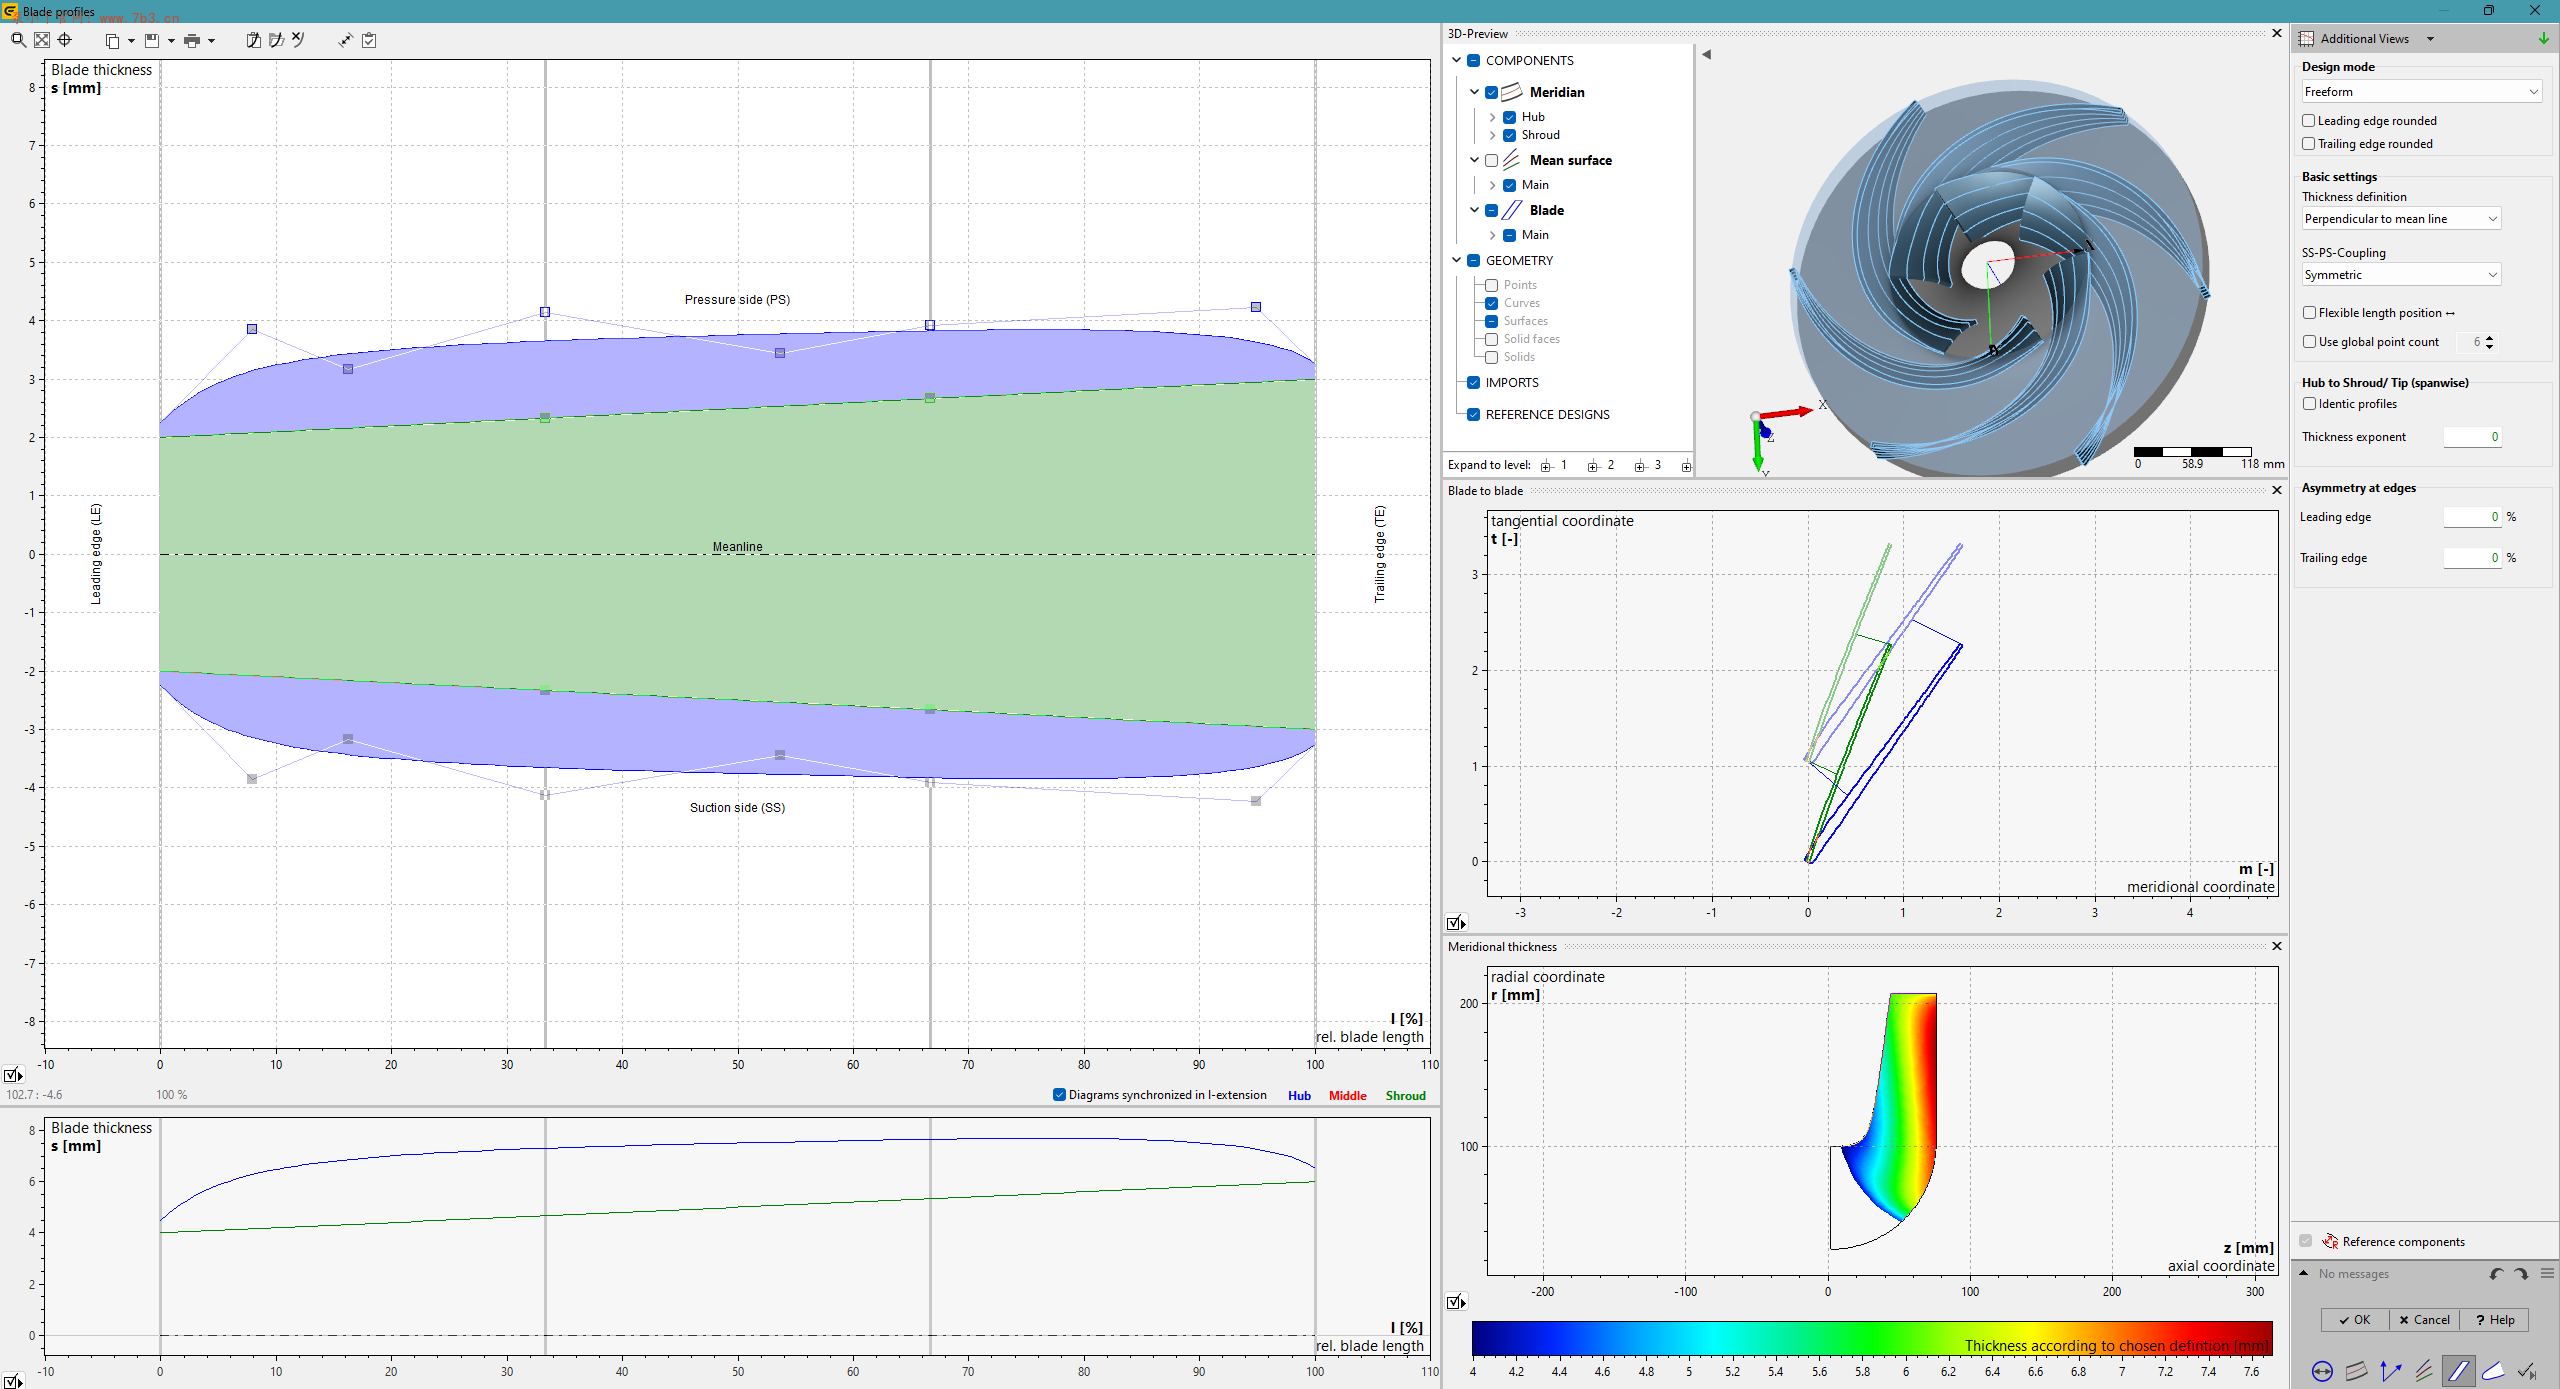Click the thickness color scale legend bar
2560x1389 pixels.
(x=1871, y=1337)
